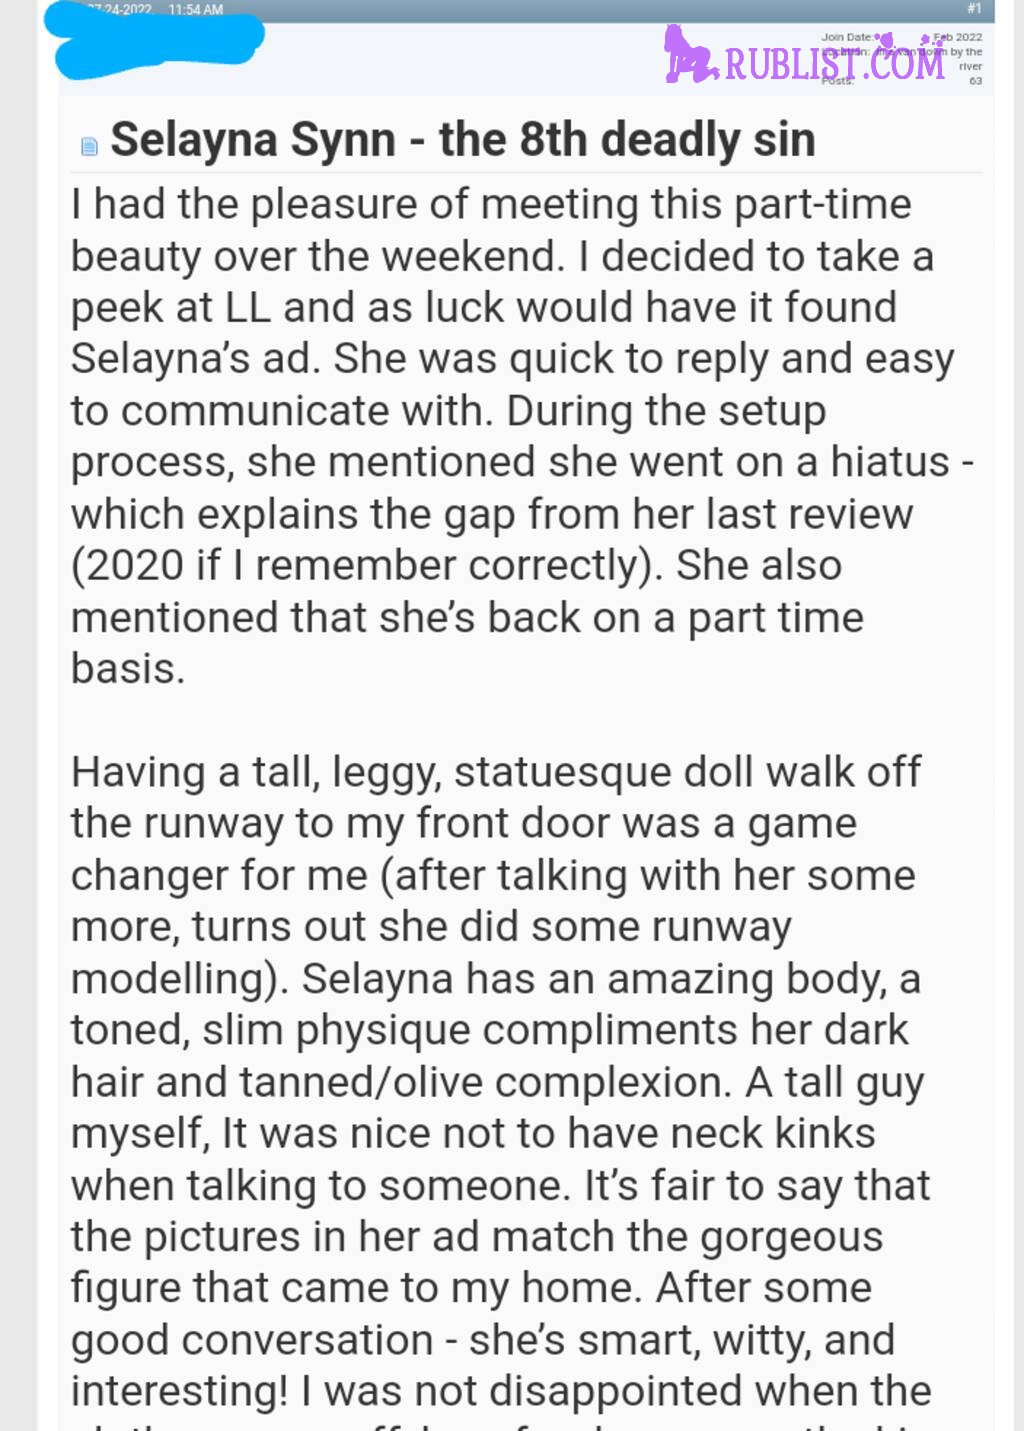Screen dimensions: 1024x1431
Task: Click the Join Date label
Action: pos(846,37)
